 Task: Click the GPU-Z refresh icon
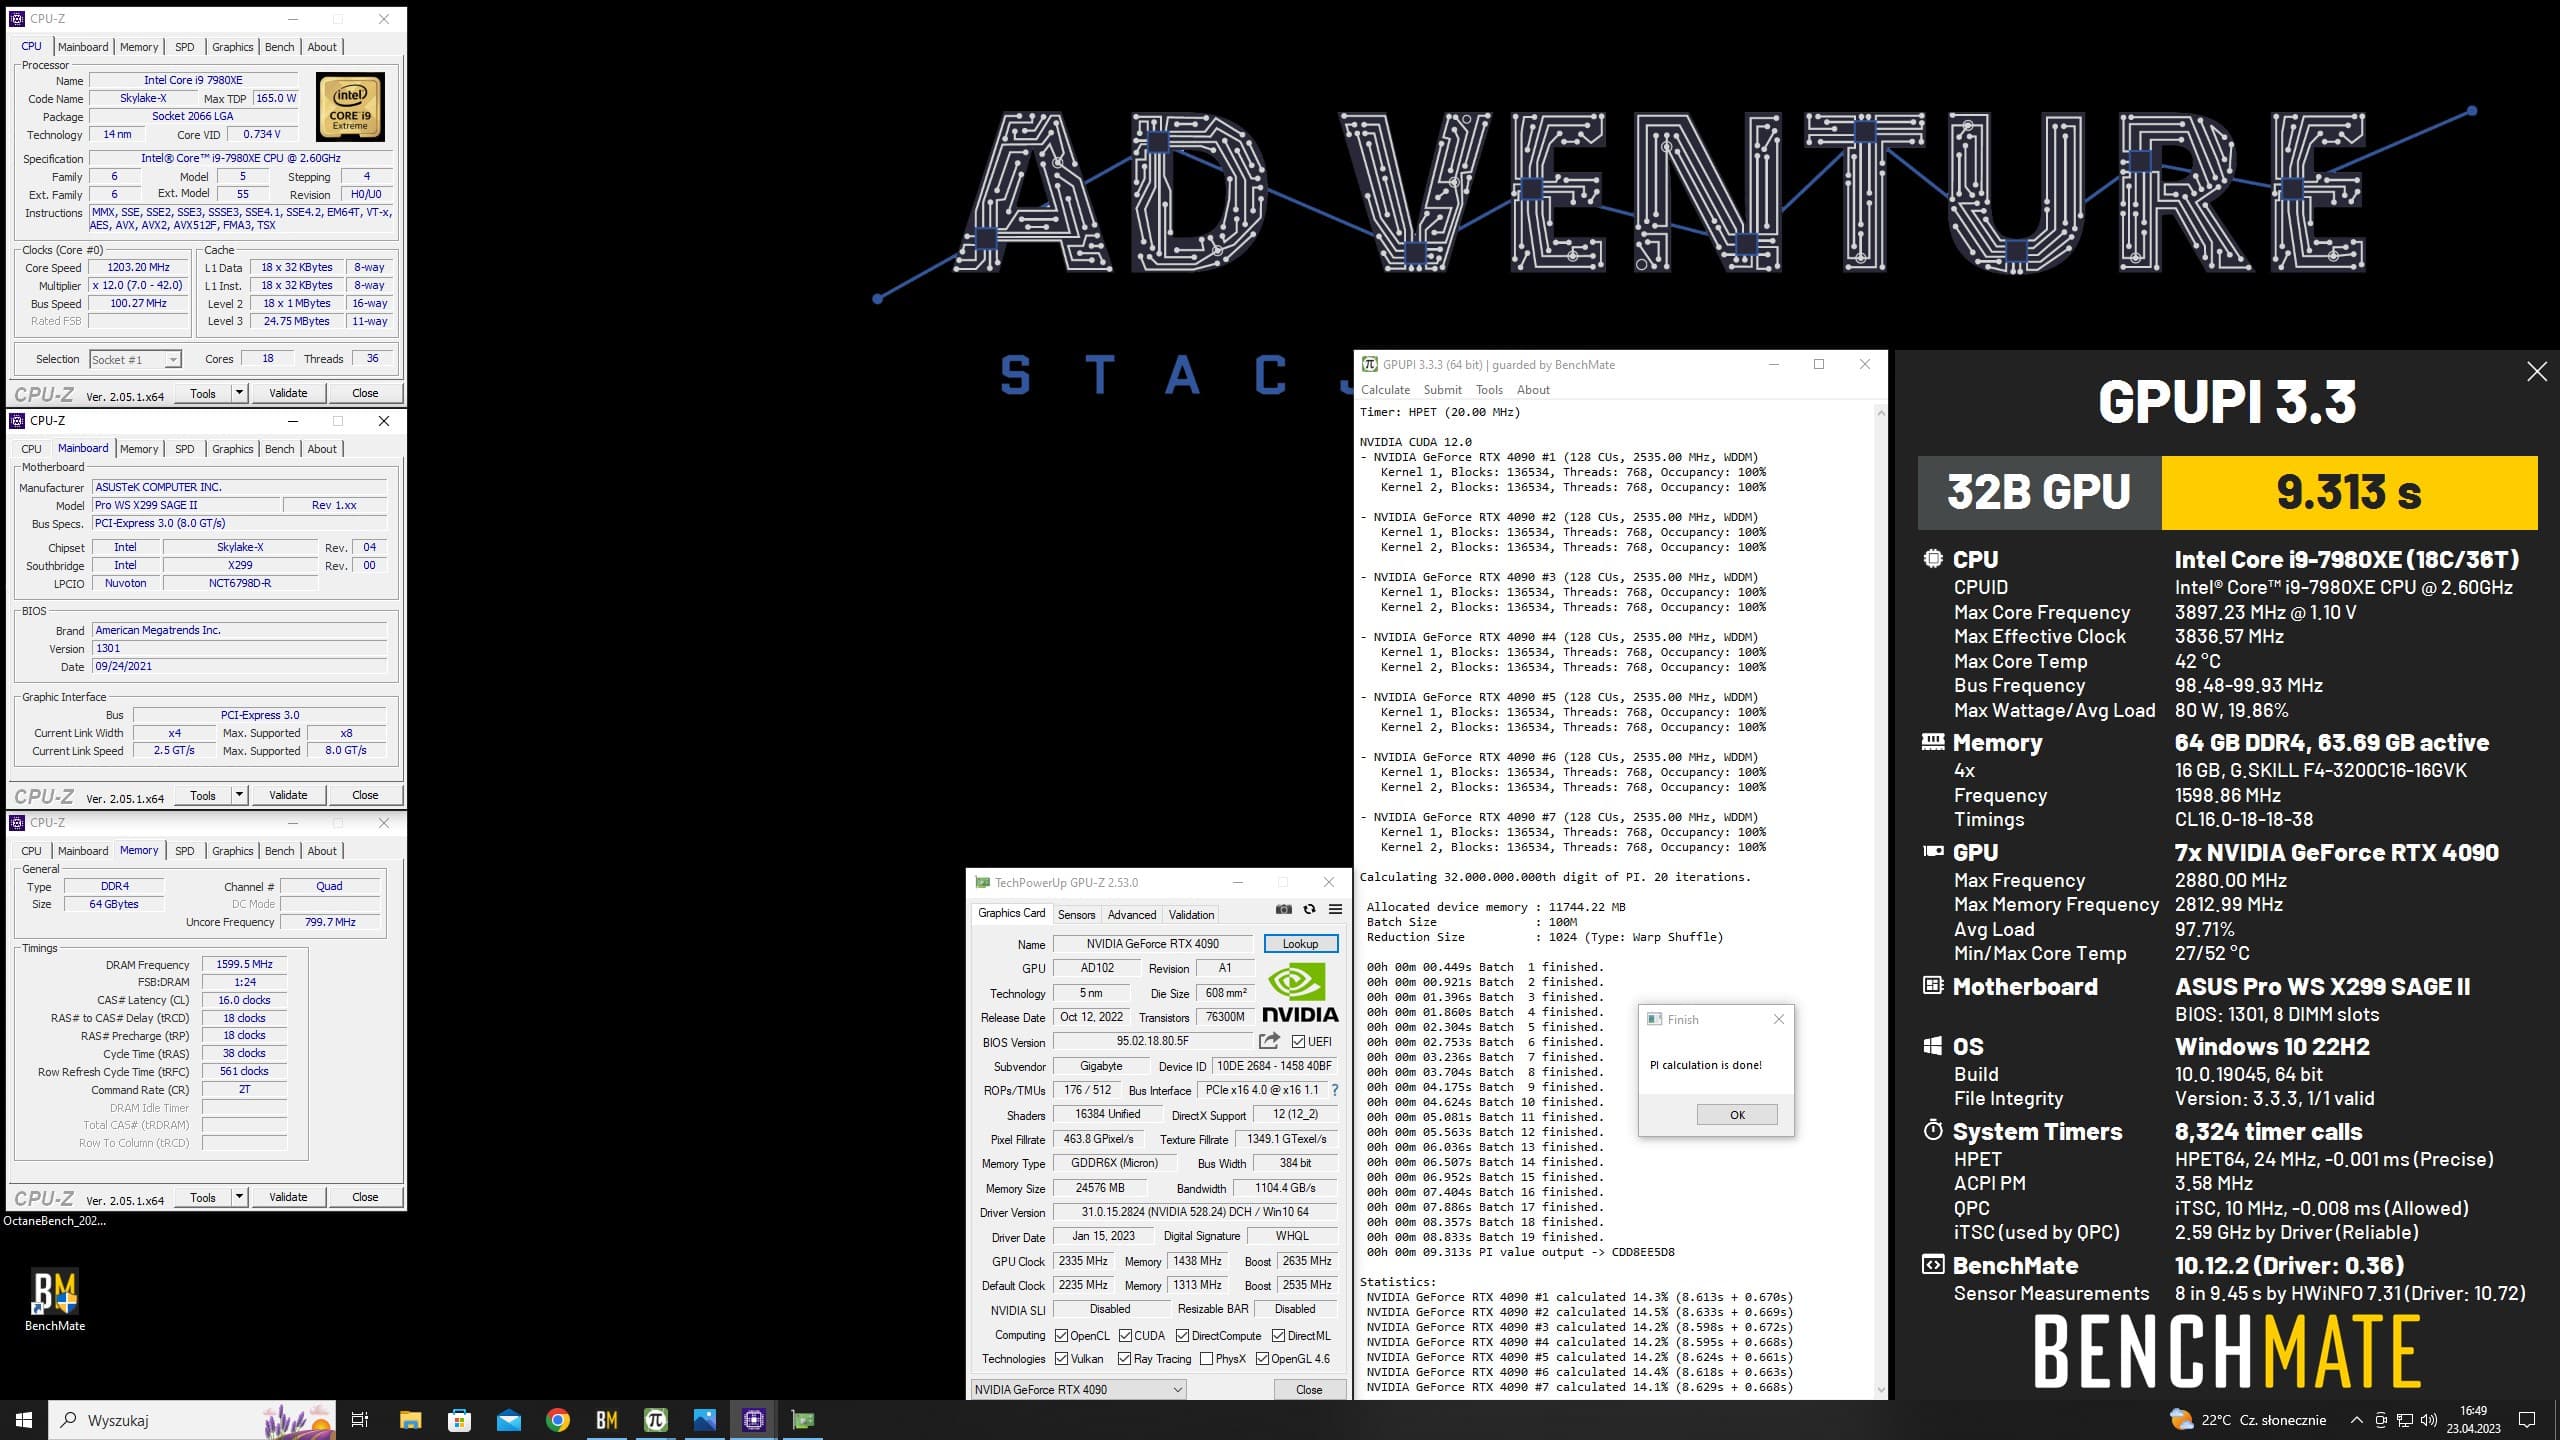pos(1309,909)
